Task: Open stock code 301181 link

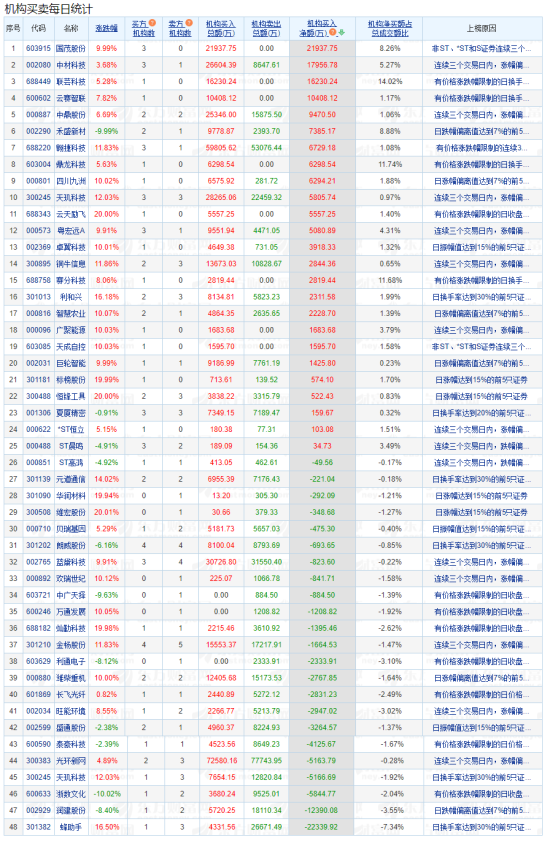Action: tap(38, 380)
